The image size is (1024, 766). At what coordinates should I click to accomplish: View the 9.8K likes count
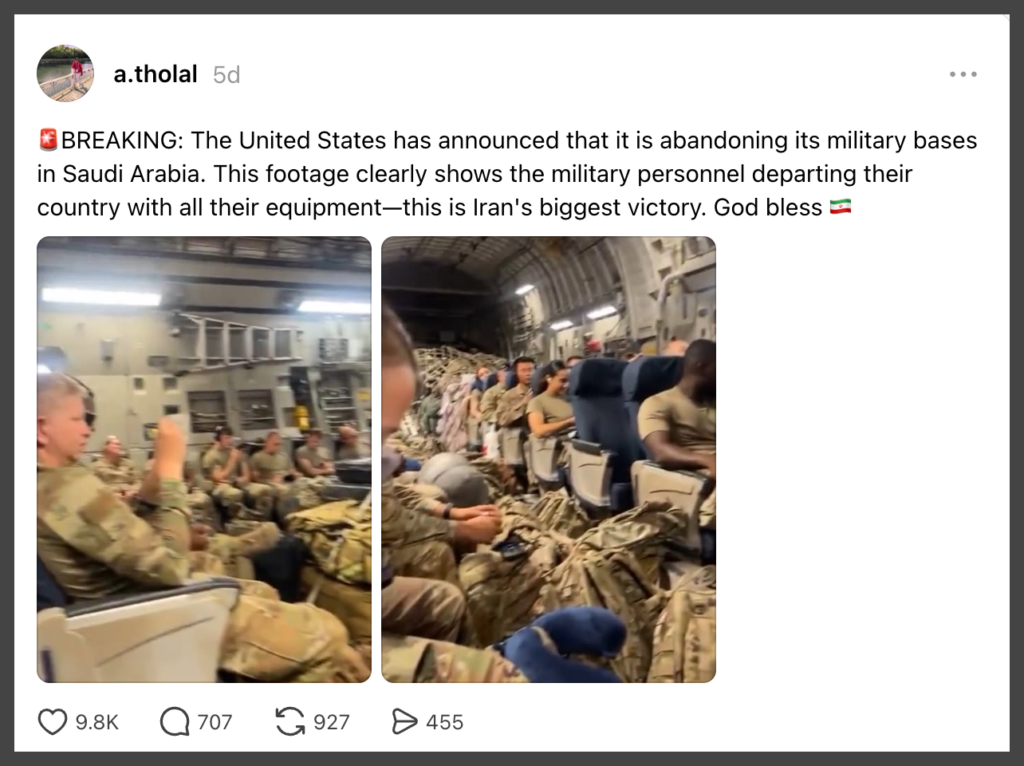(97, 722)
